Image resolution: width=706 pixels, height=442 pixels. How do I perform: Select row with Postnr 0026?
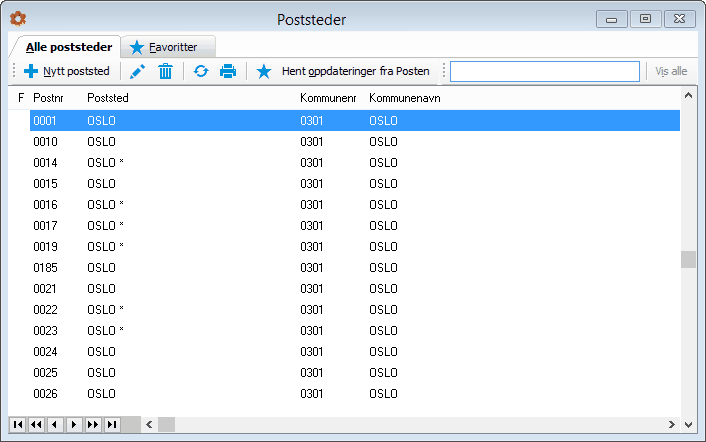(355, 394)
